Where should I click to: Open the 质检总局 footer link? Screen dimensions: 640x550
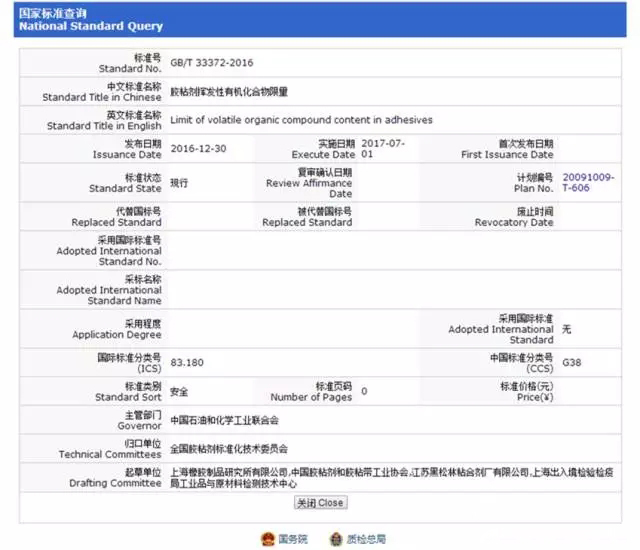pos(366,539)
